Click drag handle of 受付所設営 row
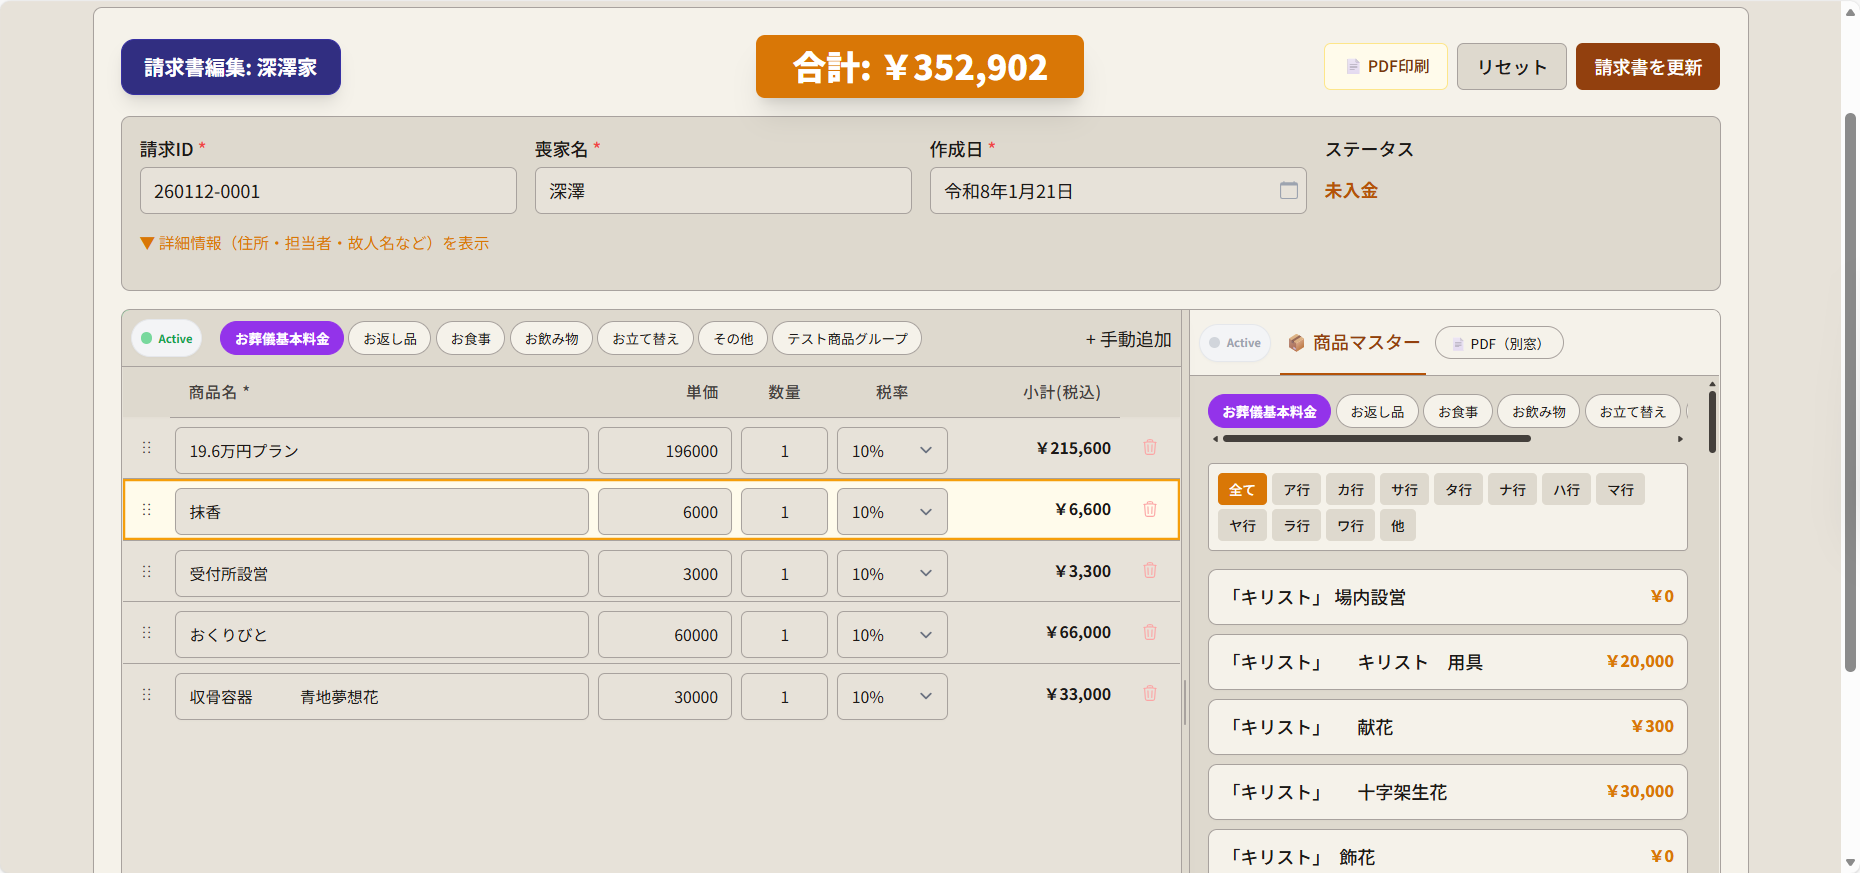Screen dimensions: 1860x873 point(147,572)
